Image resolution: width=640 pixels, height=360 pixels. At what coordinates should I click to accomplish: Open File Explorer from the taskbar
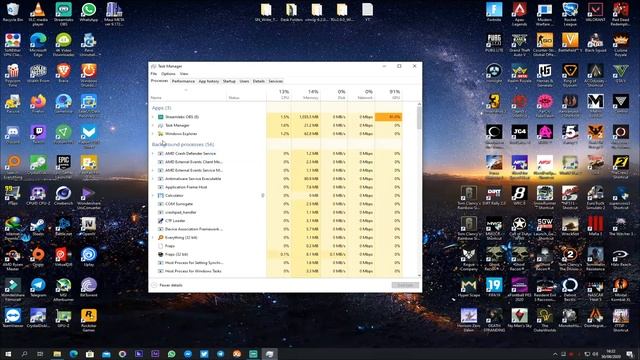pos(57,354)
